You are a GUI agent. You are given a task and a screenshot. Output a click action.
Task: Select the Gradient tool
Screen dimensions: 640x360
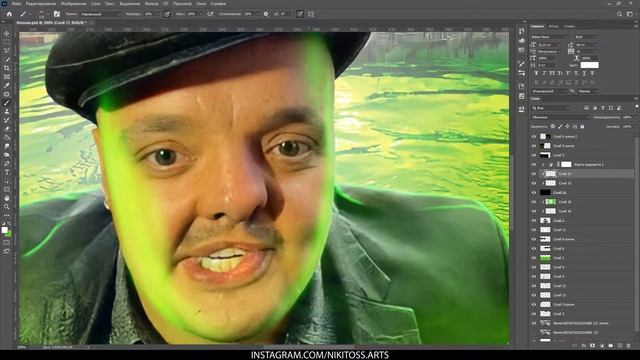point(7,138)
